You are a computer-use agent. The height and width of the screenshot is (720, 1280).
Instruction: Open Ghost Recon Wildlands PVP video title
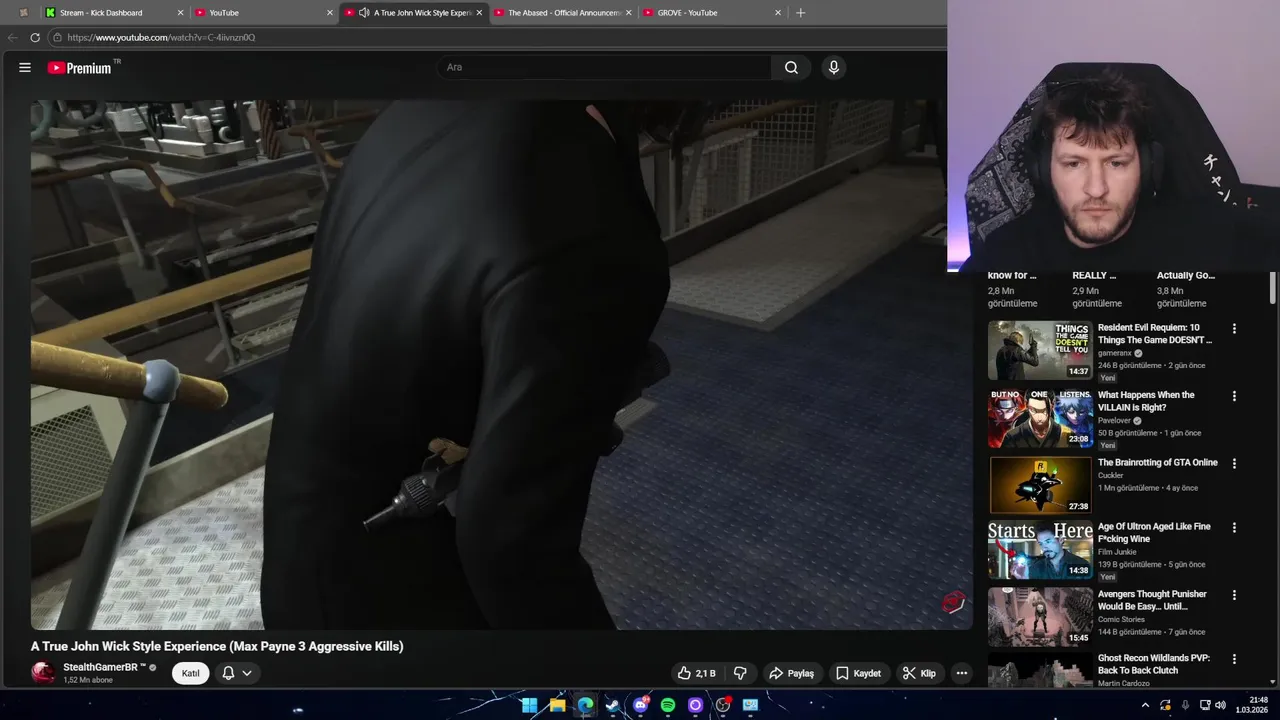point(1153,664)
